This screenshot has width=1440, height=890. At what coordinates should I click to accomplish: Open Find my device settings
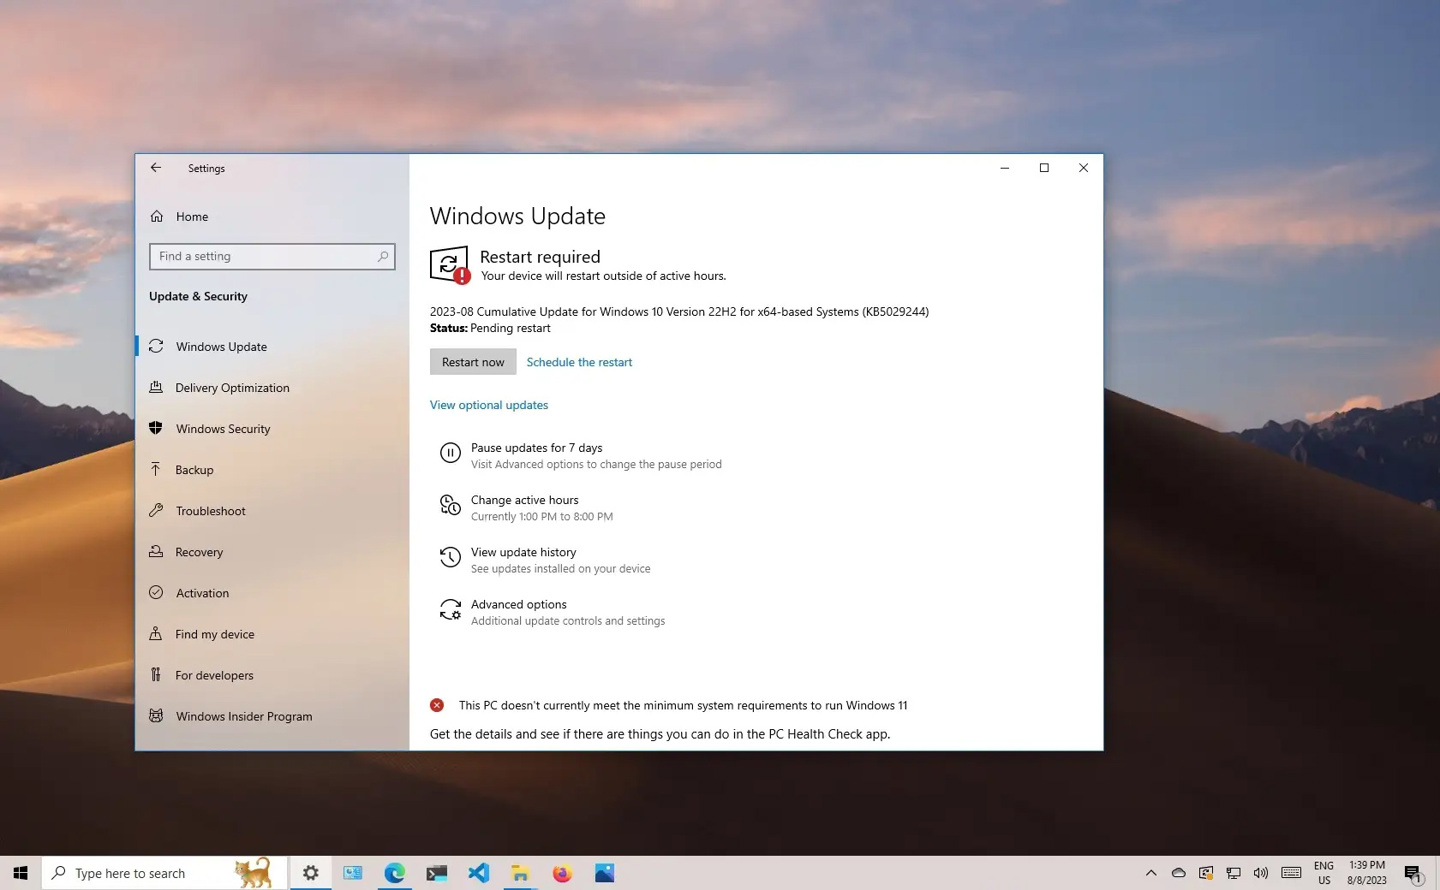point(214,634)
